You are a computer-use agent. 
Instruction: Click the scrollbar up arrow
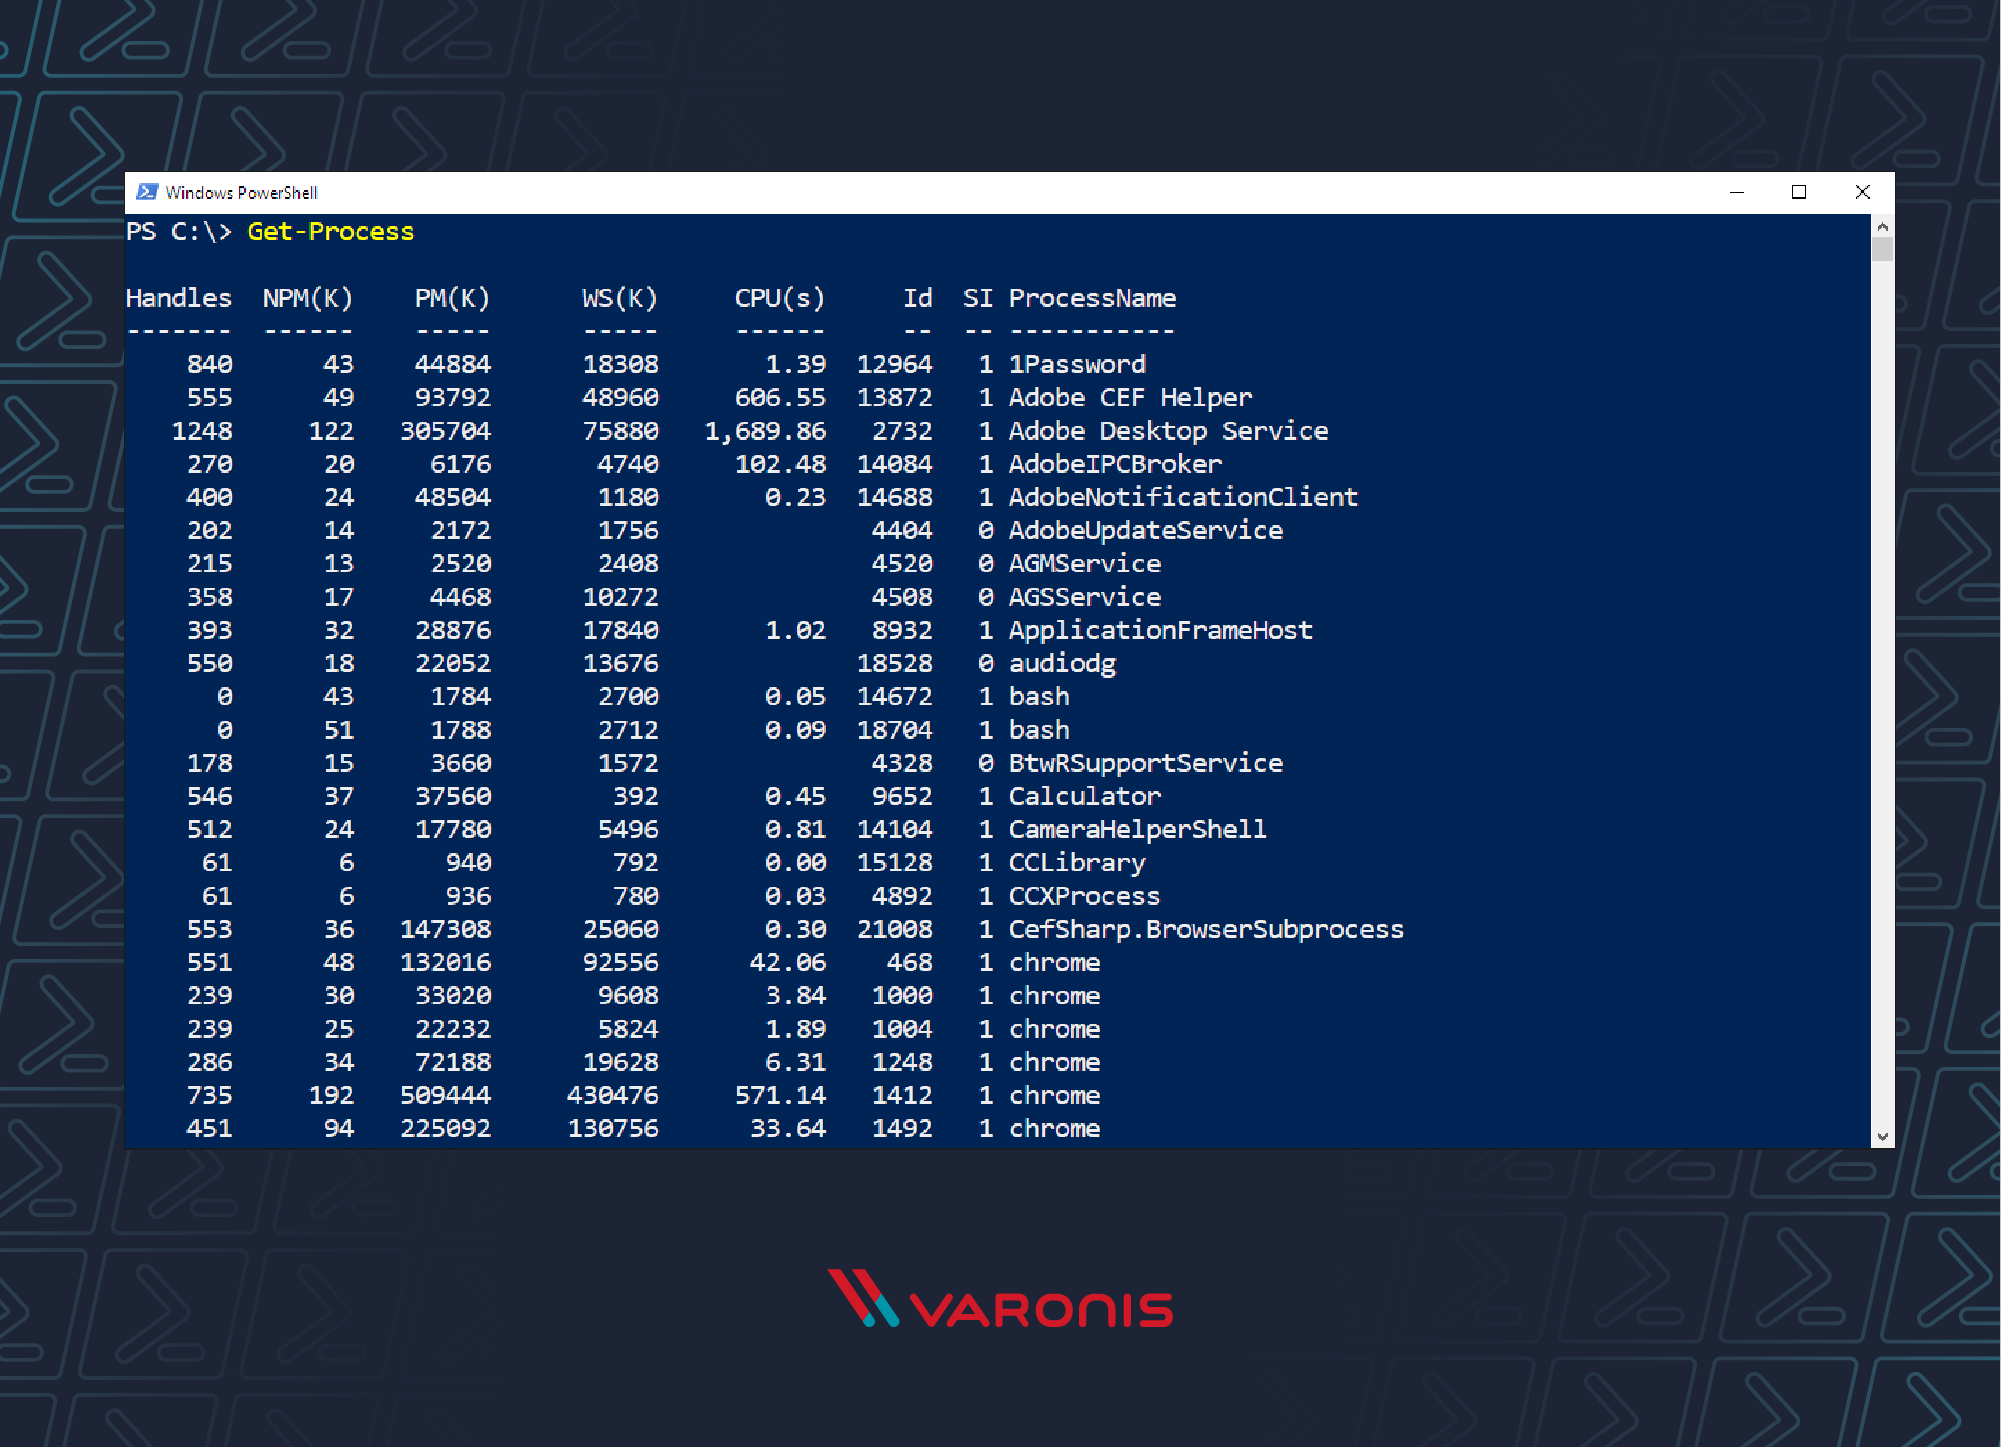click(x=1883, y=226)
